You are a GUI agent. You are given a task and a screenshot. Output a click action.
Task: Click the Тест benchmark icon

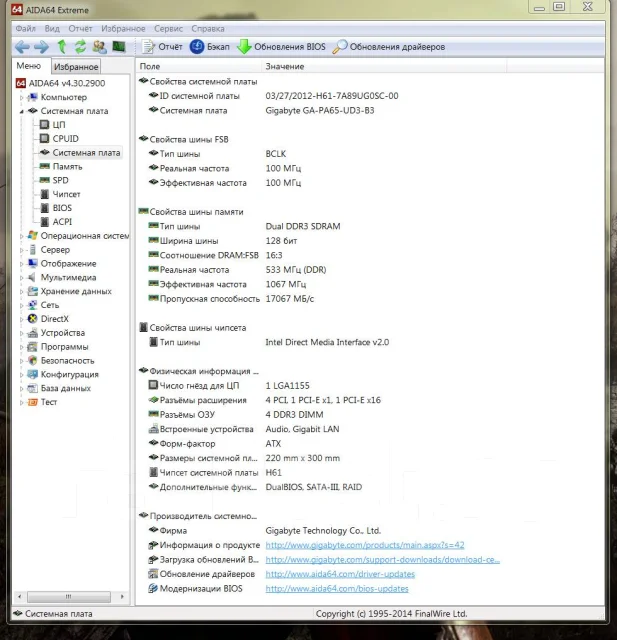[32, 402]
